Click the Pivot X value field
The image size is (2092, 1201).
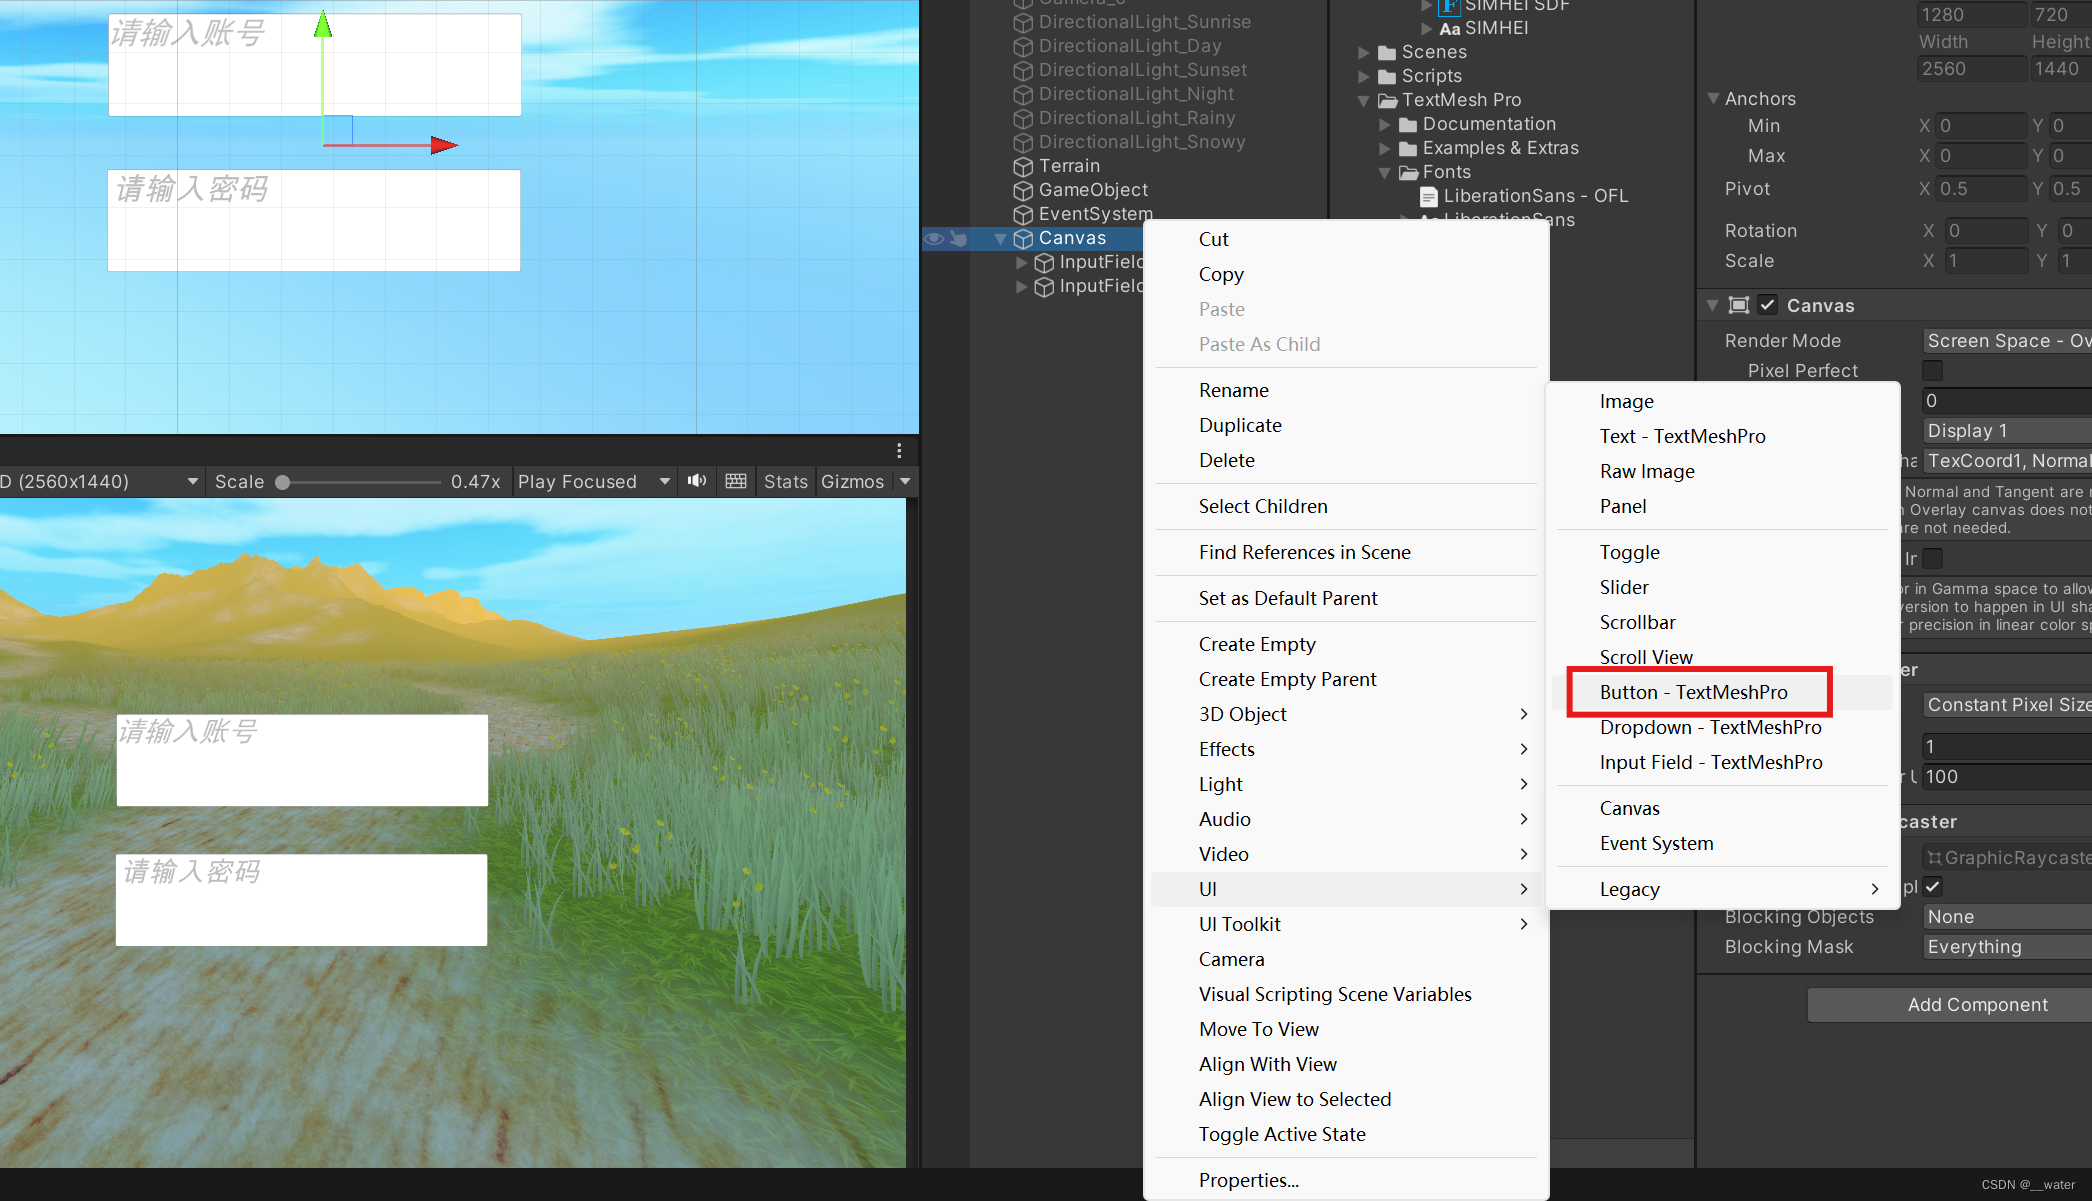[x=1980, y=189]
